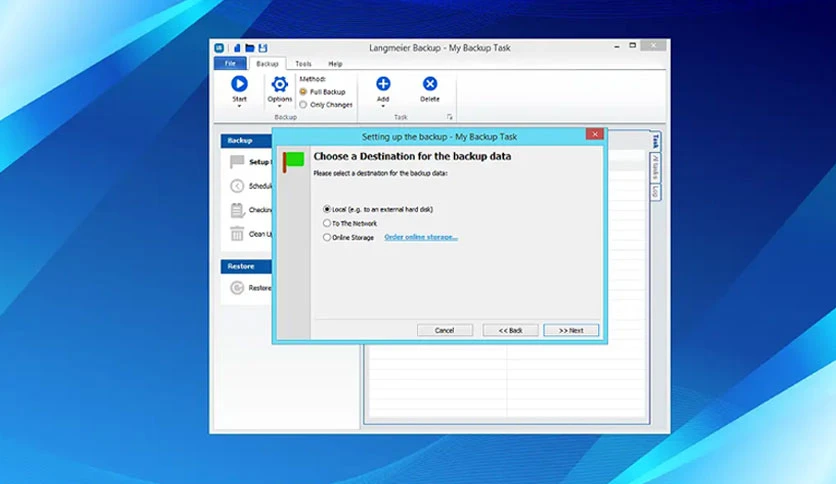Click the Delete task icon

tap(430, 84)
